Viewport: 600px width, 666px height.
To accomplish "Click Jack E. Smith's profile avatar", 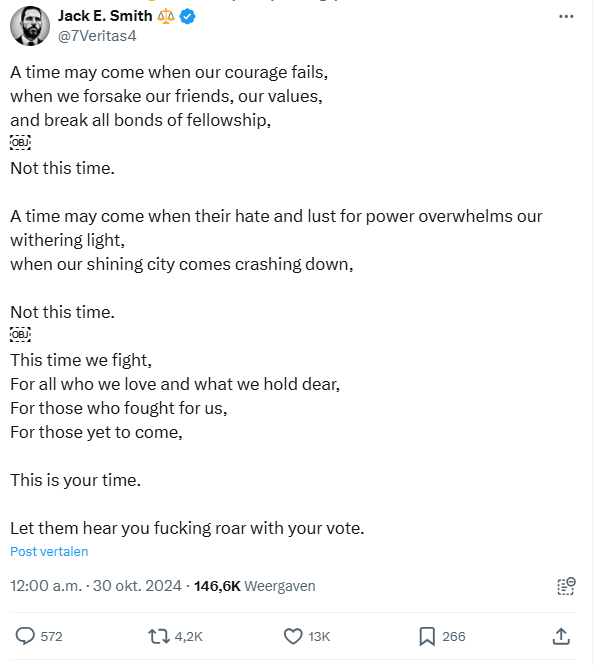I will click(x=30, y=26).
